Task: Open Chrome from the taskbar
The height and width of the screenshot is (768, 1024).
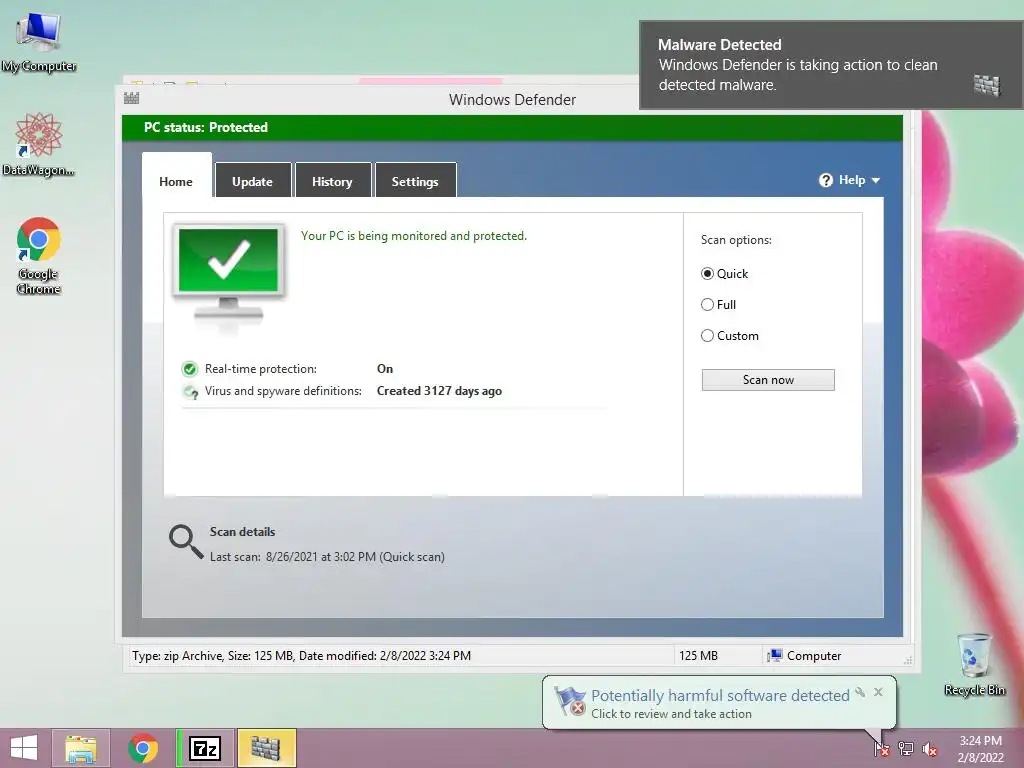Action: (x=143, y=748)
